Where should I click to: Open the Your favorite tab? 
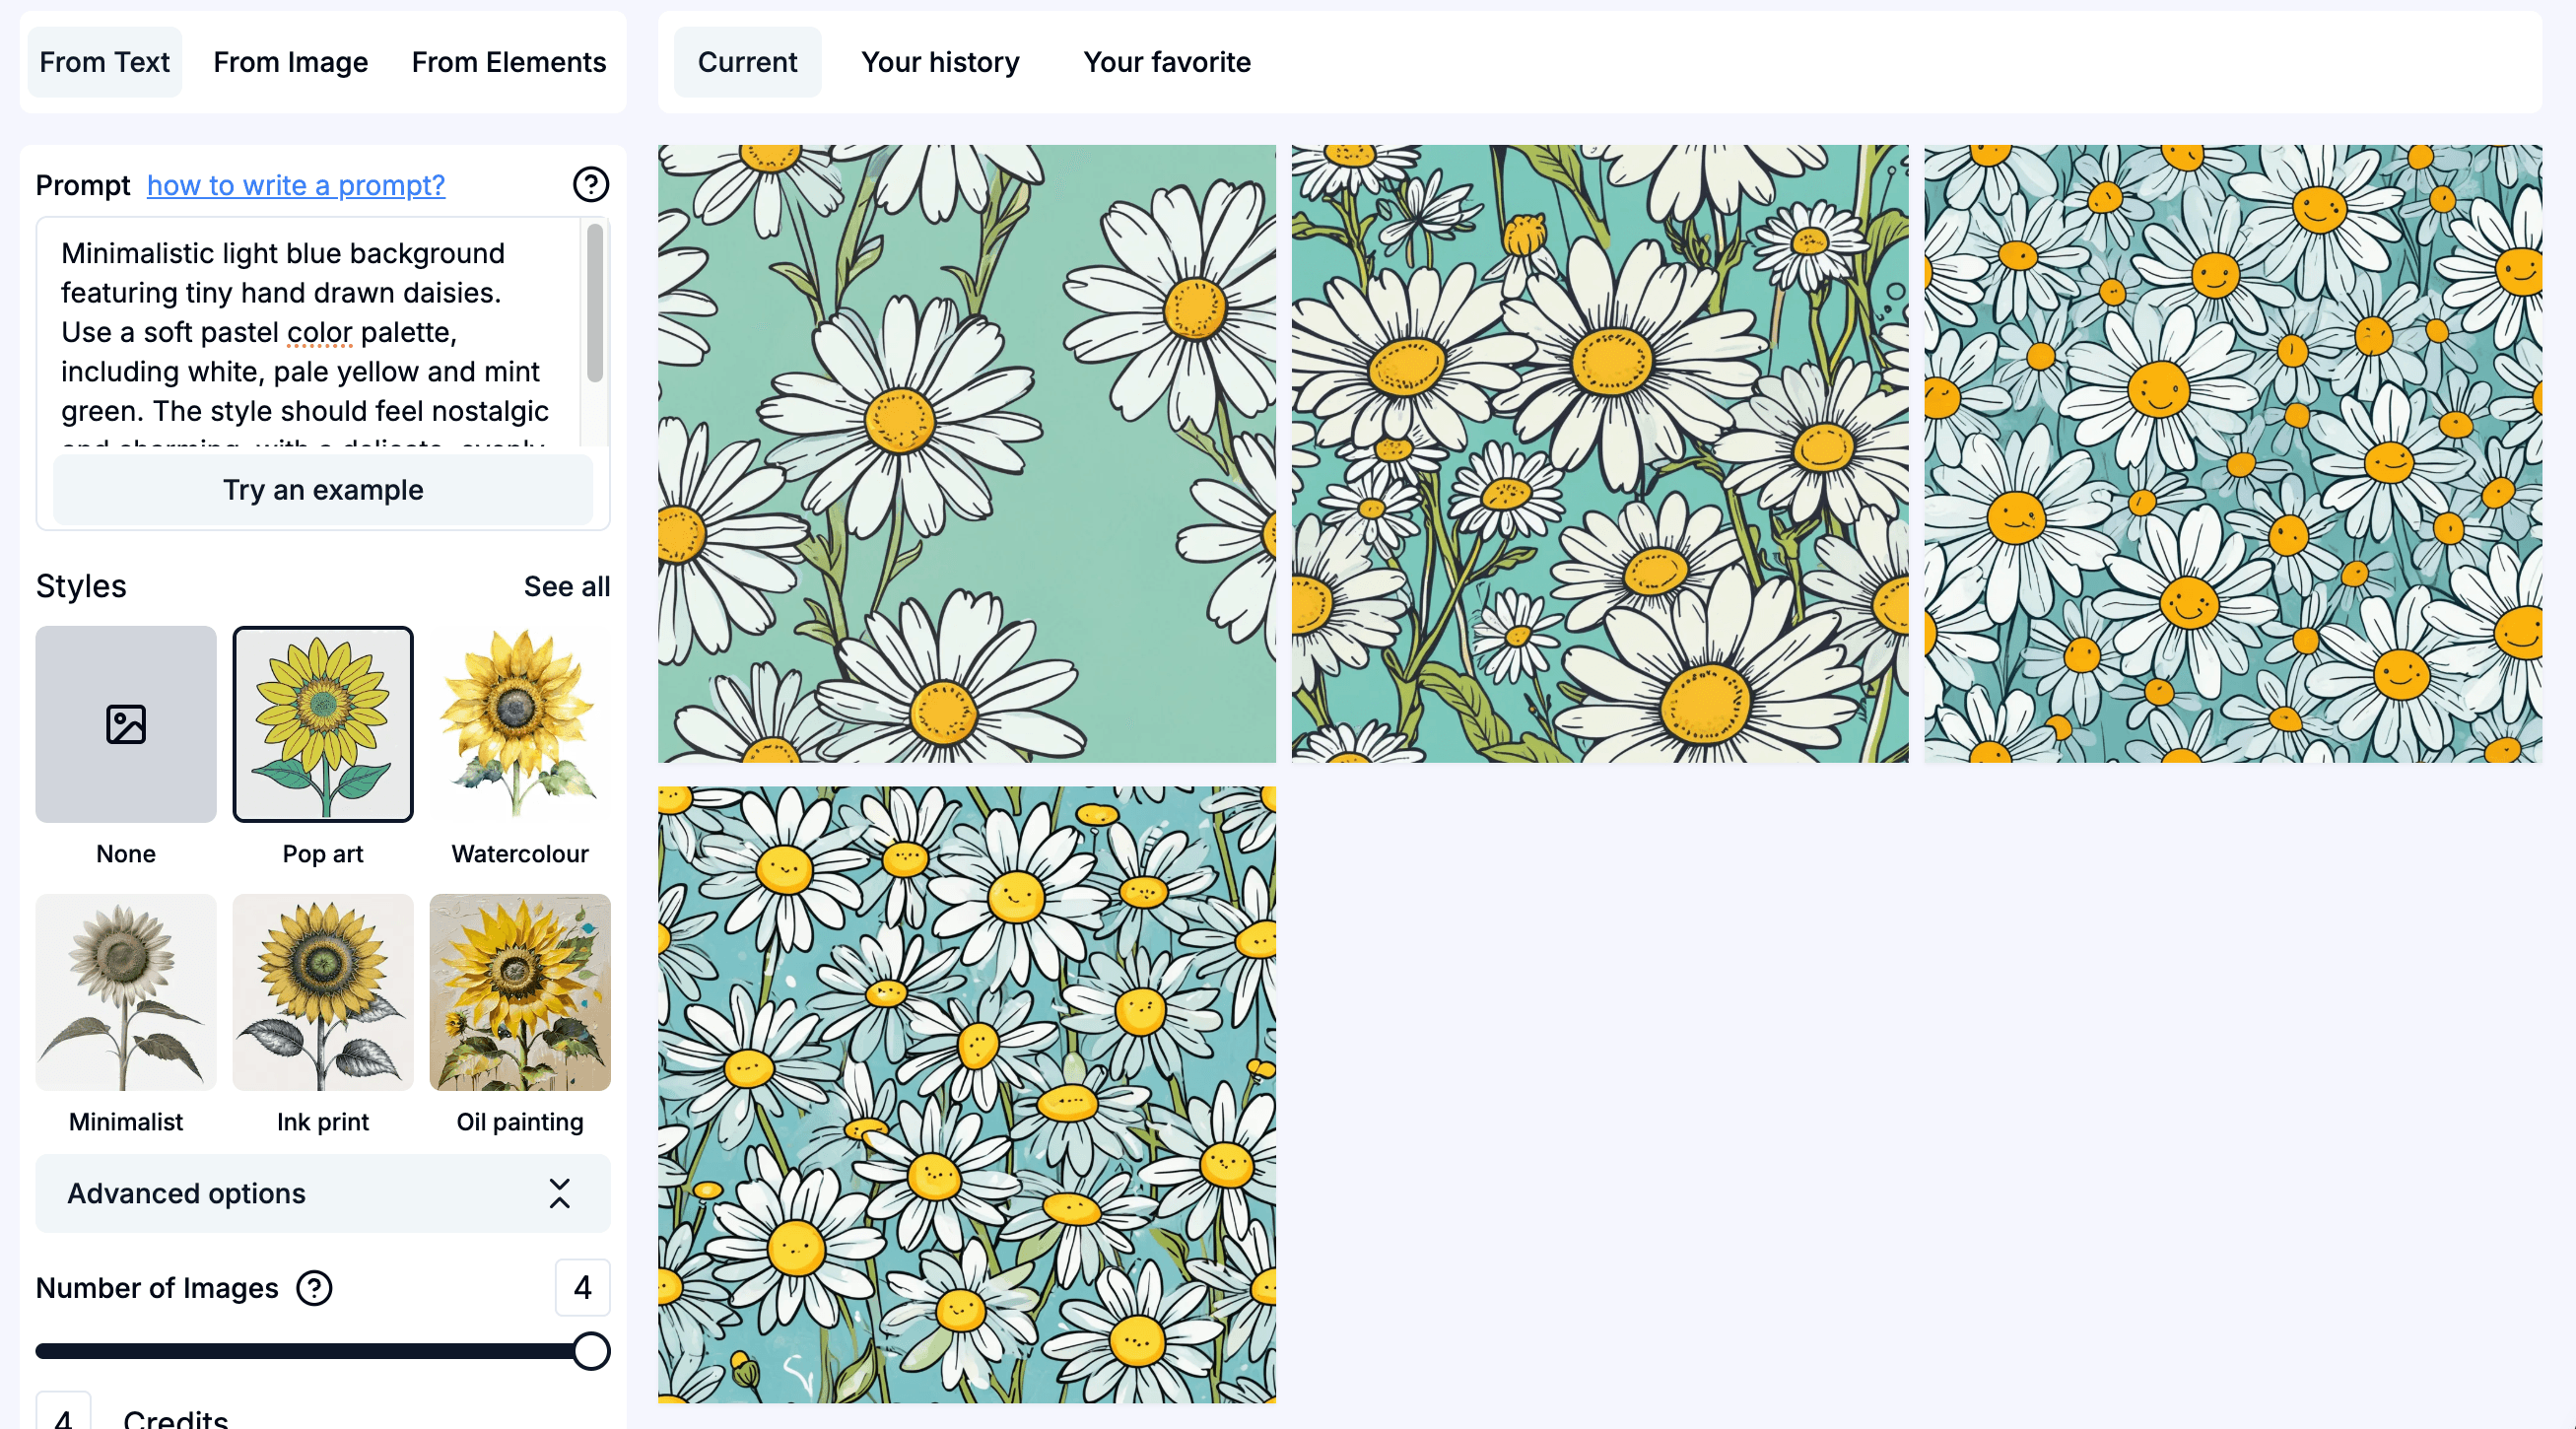(x=1166, y=62)
